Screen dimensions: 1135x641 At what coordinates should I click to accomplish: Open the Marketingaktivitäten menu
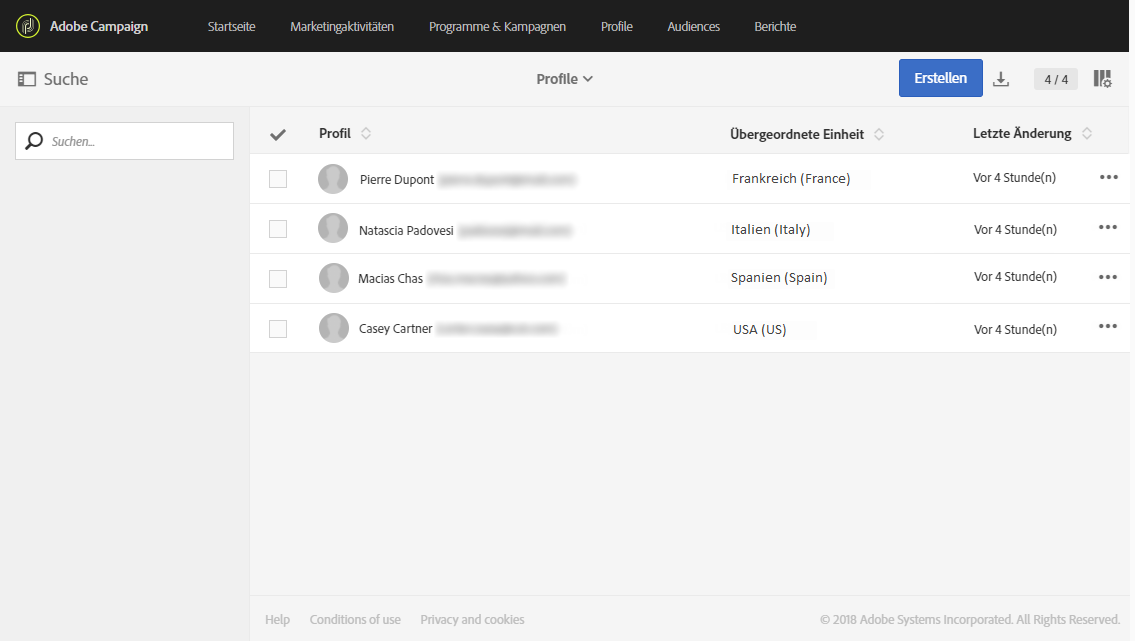coord(342,26)
